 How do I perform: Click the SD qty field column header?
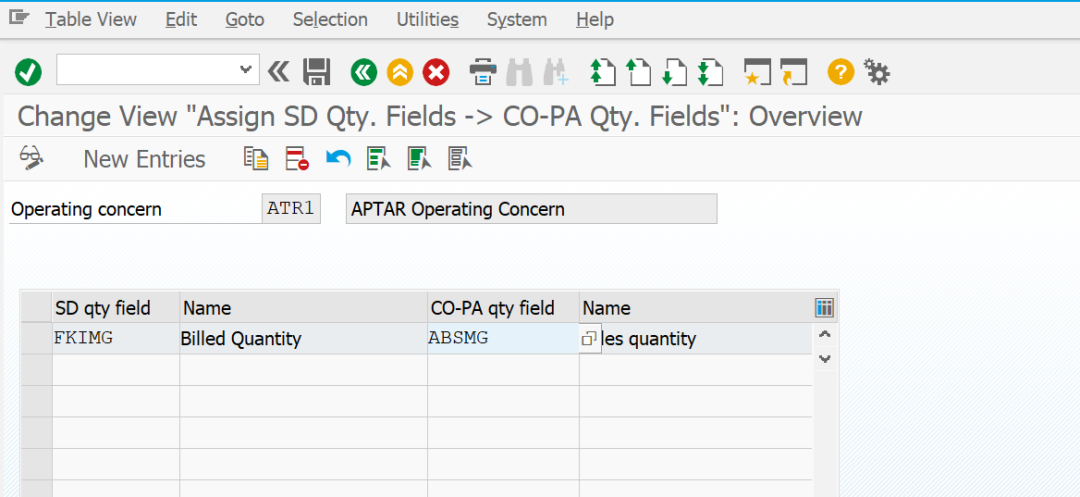pos(116,308)
